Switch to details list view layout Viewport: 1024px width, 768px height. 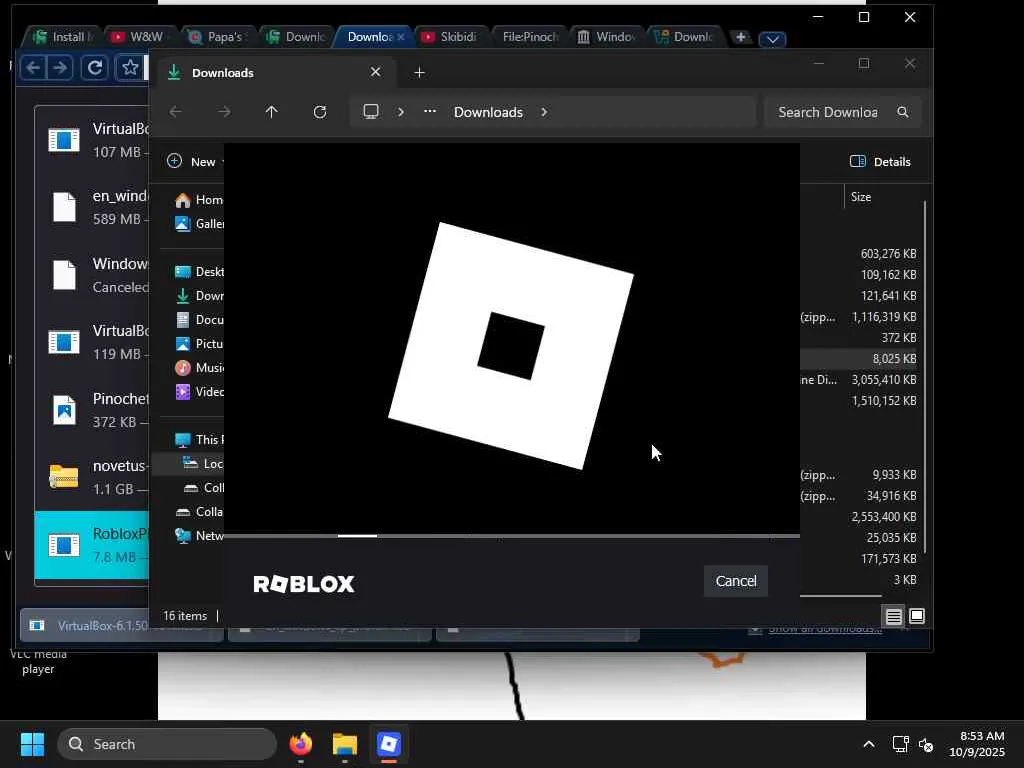pyautogui.click(x=893, y=616)
